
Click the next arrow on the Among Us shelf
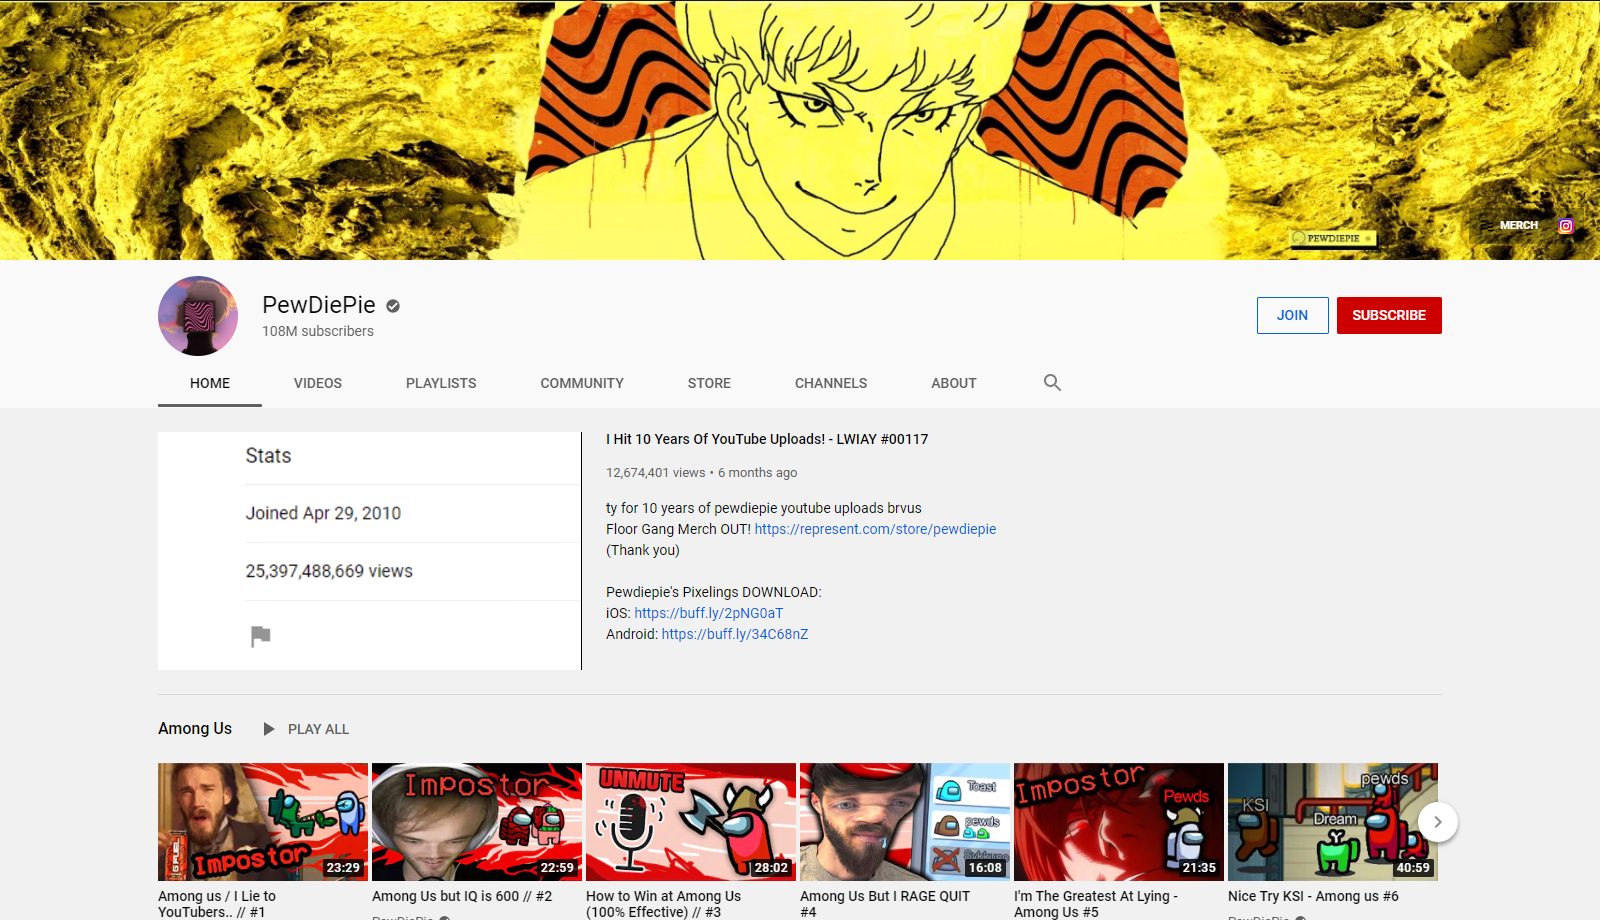point(1438,822)
